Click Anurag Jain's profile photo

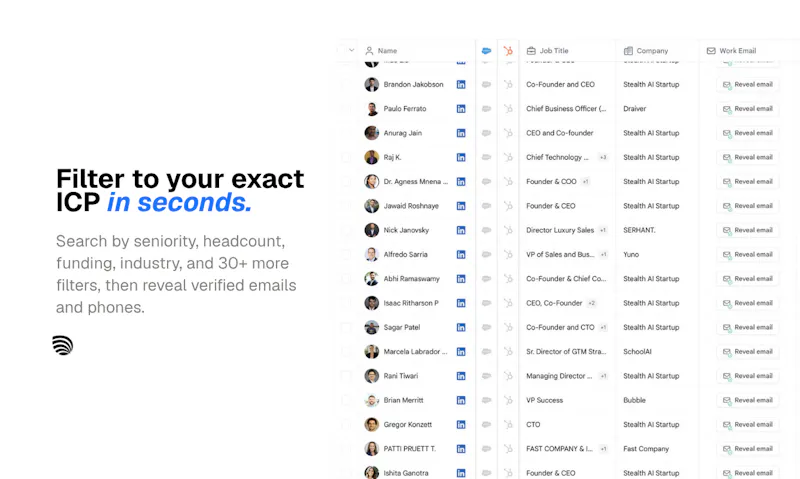pos(371,133)
